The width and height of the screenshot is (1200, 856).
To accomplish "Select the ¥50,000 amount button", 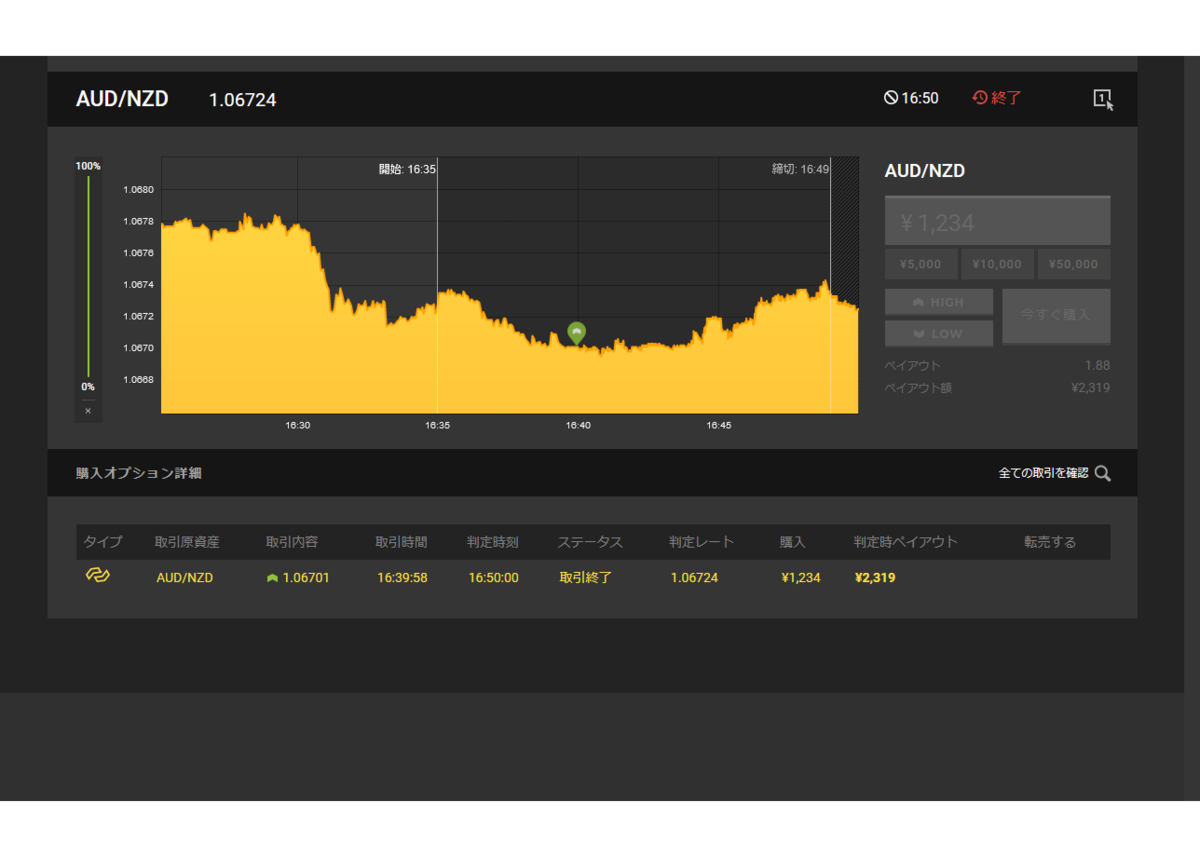I will pos(1074,264).
